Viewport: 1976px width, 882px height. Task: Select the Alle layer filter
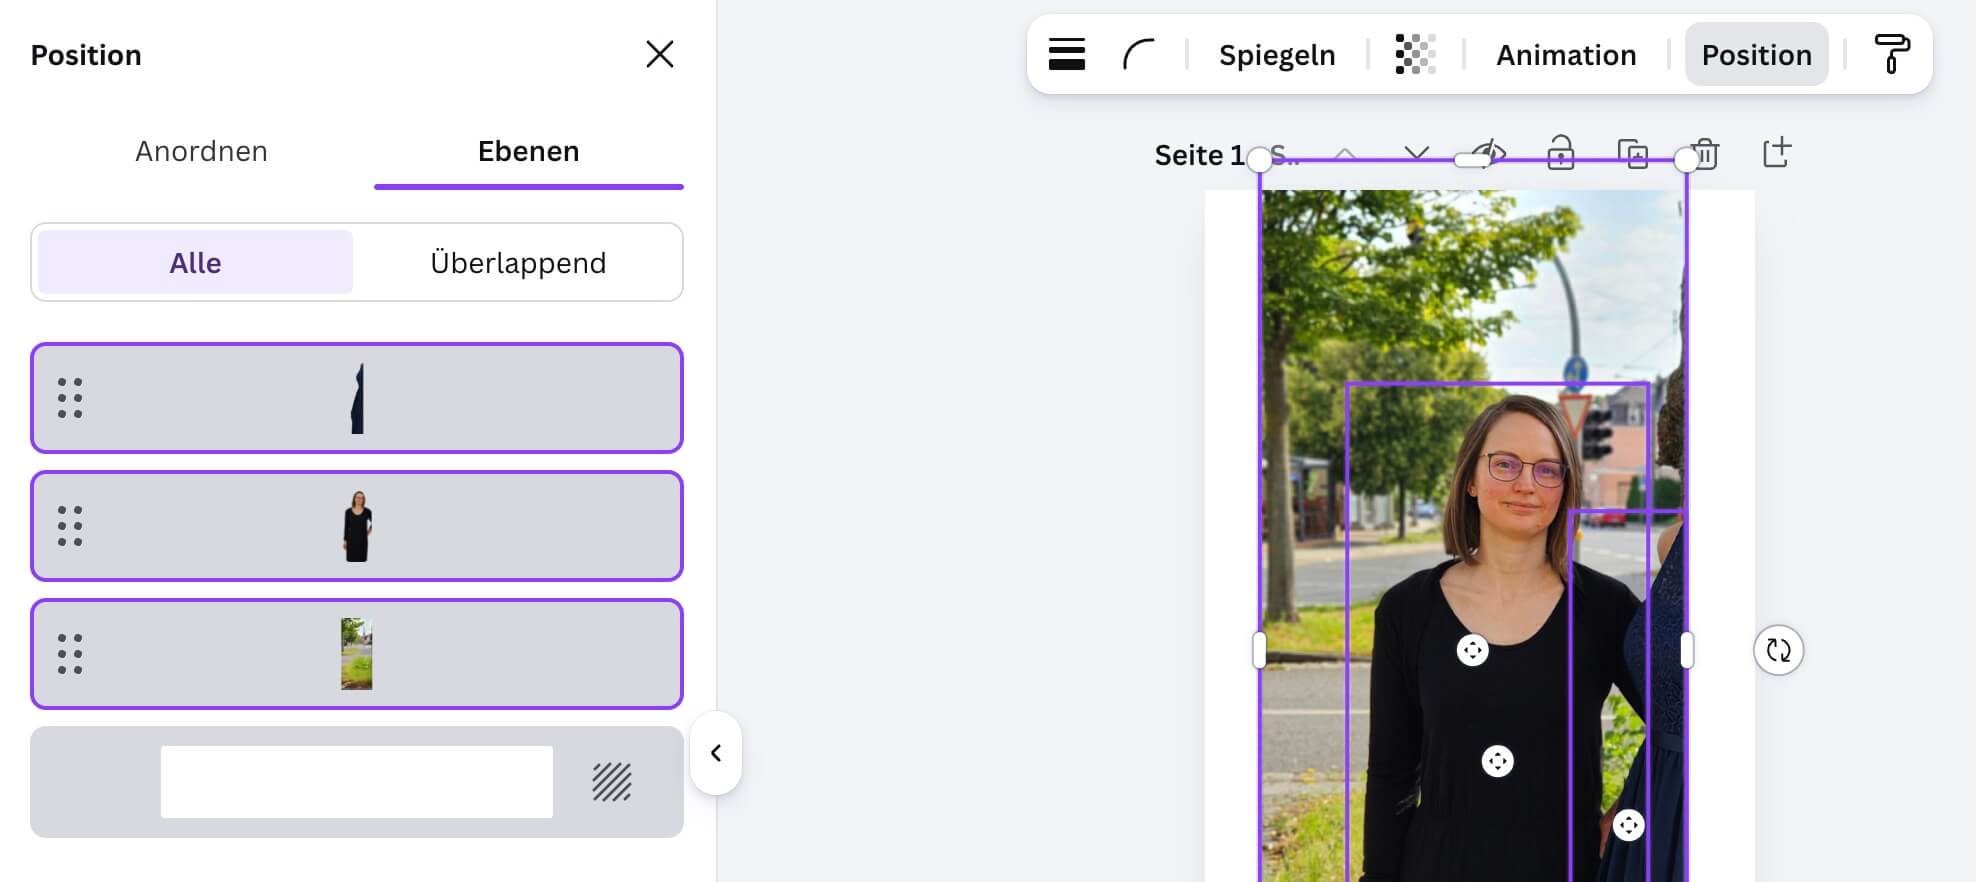point(195,263)
